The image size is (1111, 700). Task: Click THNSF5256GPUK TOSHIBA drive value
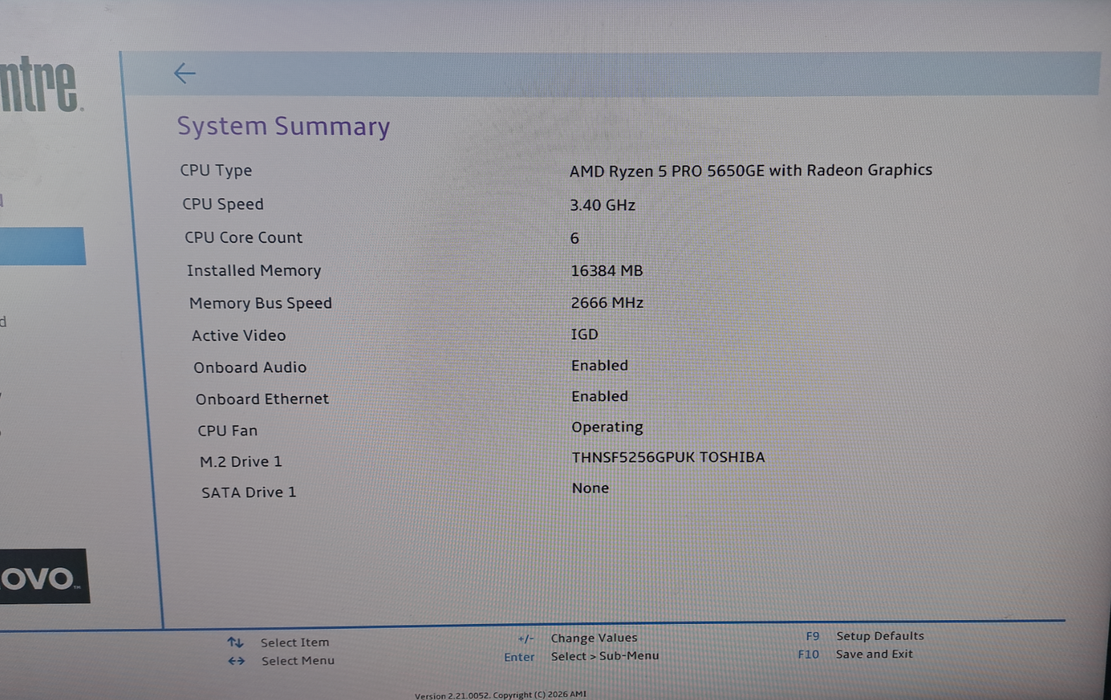pyautogui.click(x=668, y=457)
